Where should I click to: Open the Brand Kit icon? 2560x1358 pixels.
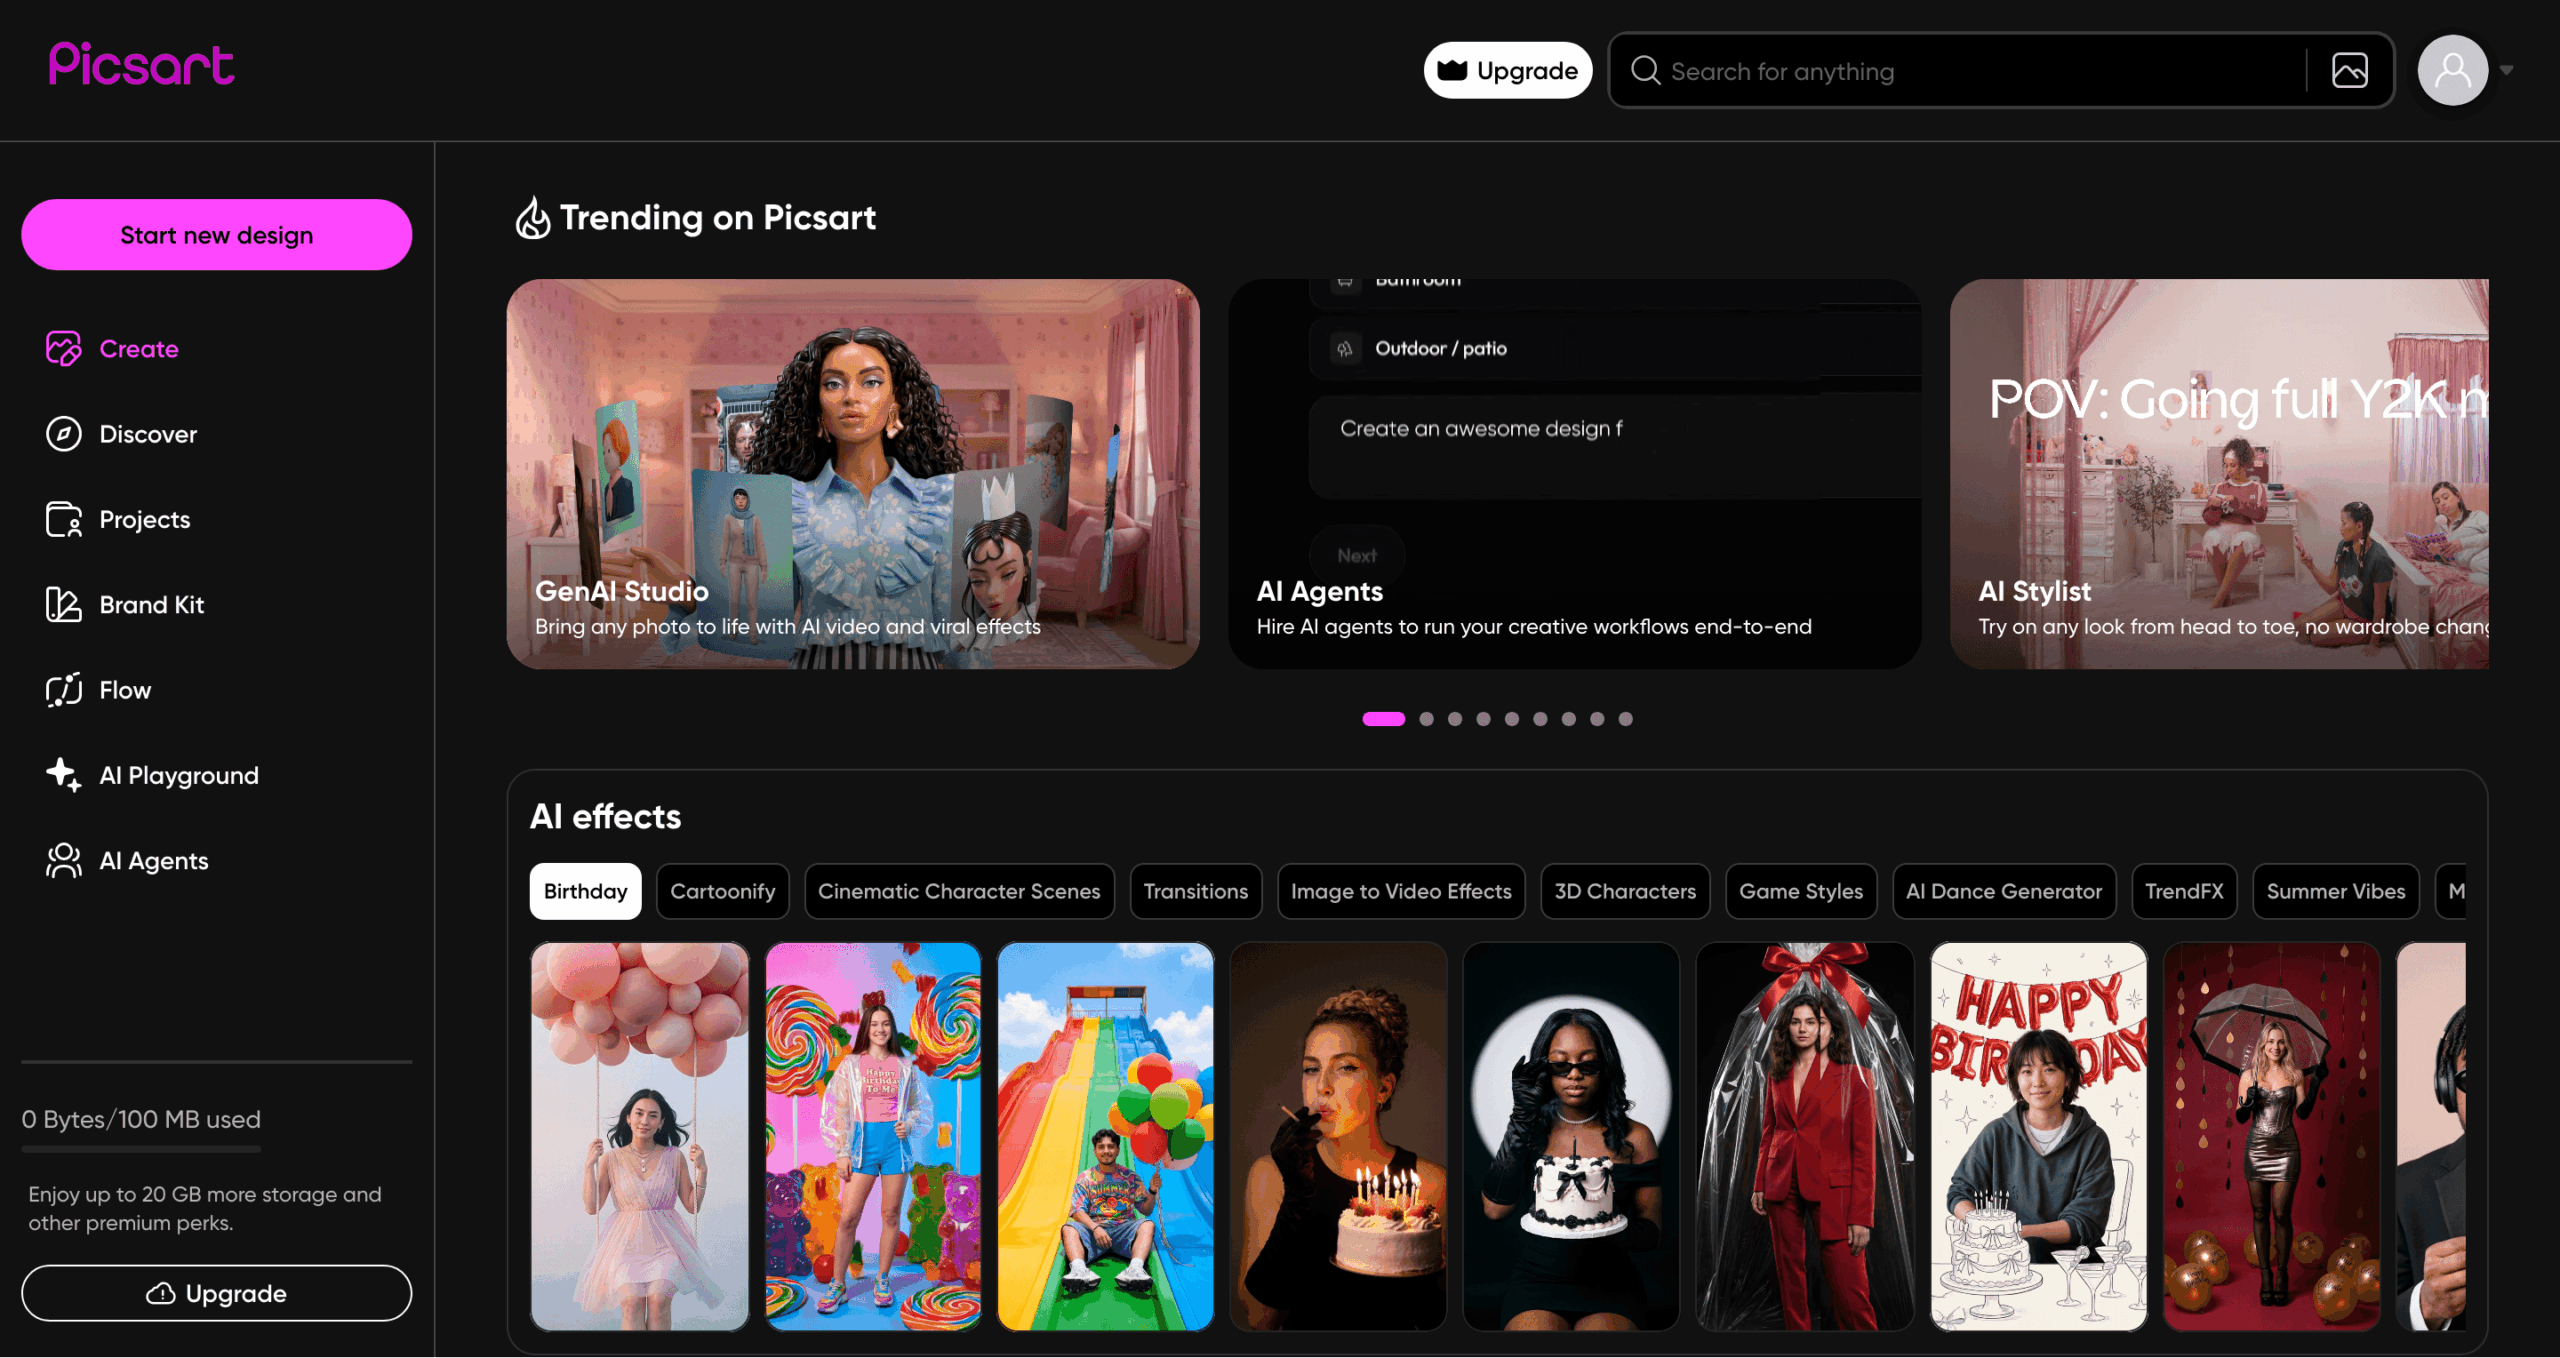[x=63, y=605]
